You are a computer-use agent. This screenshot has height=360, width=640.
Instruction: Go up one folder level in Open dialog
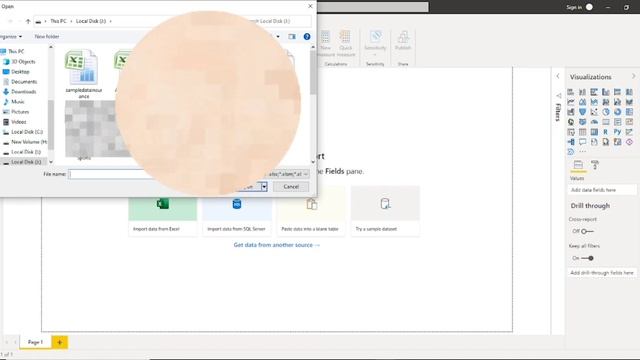tap(28, 21)
